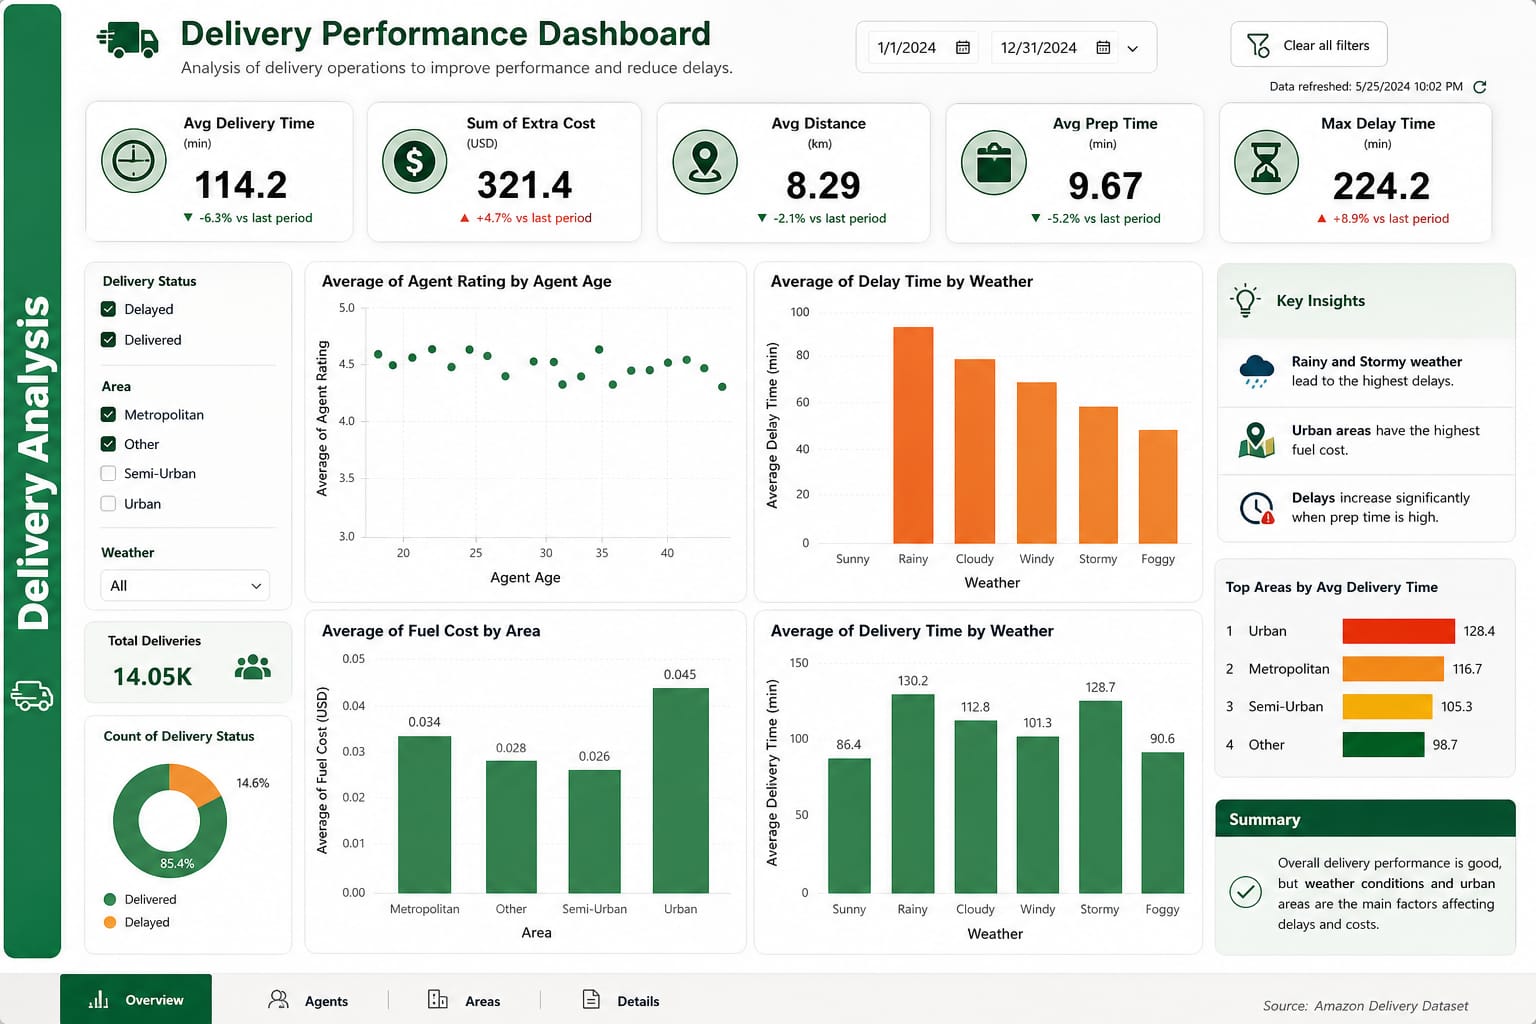The width and height of the screenshot is (1536, 1024).
Task: Click the 114.2 average delivery time value
Action: (240, 185)
